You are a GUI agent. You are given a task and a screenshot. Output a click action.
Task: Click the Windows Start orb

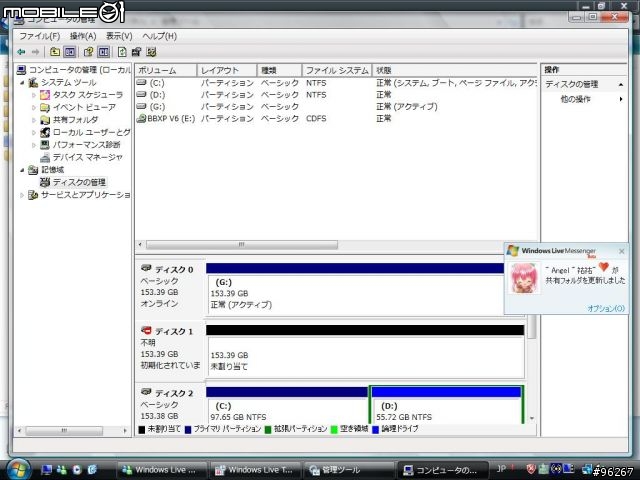[x=17, y=469]
